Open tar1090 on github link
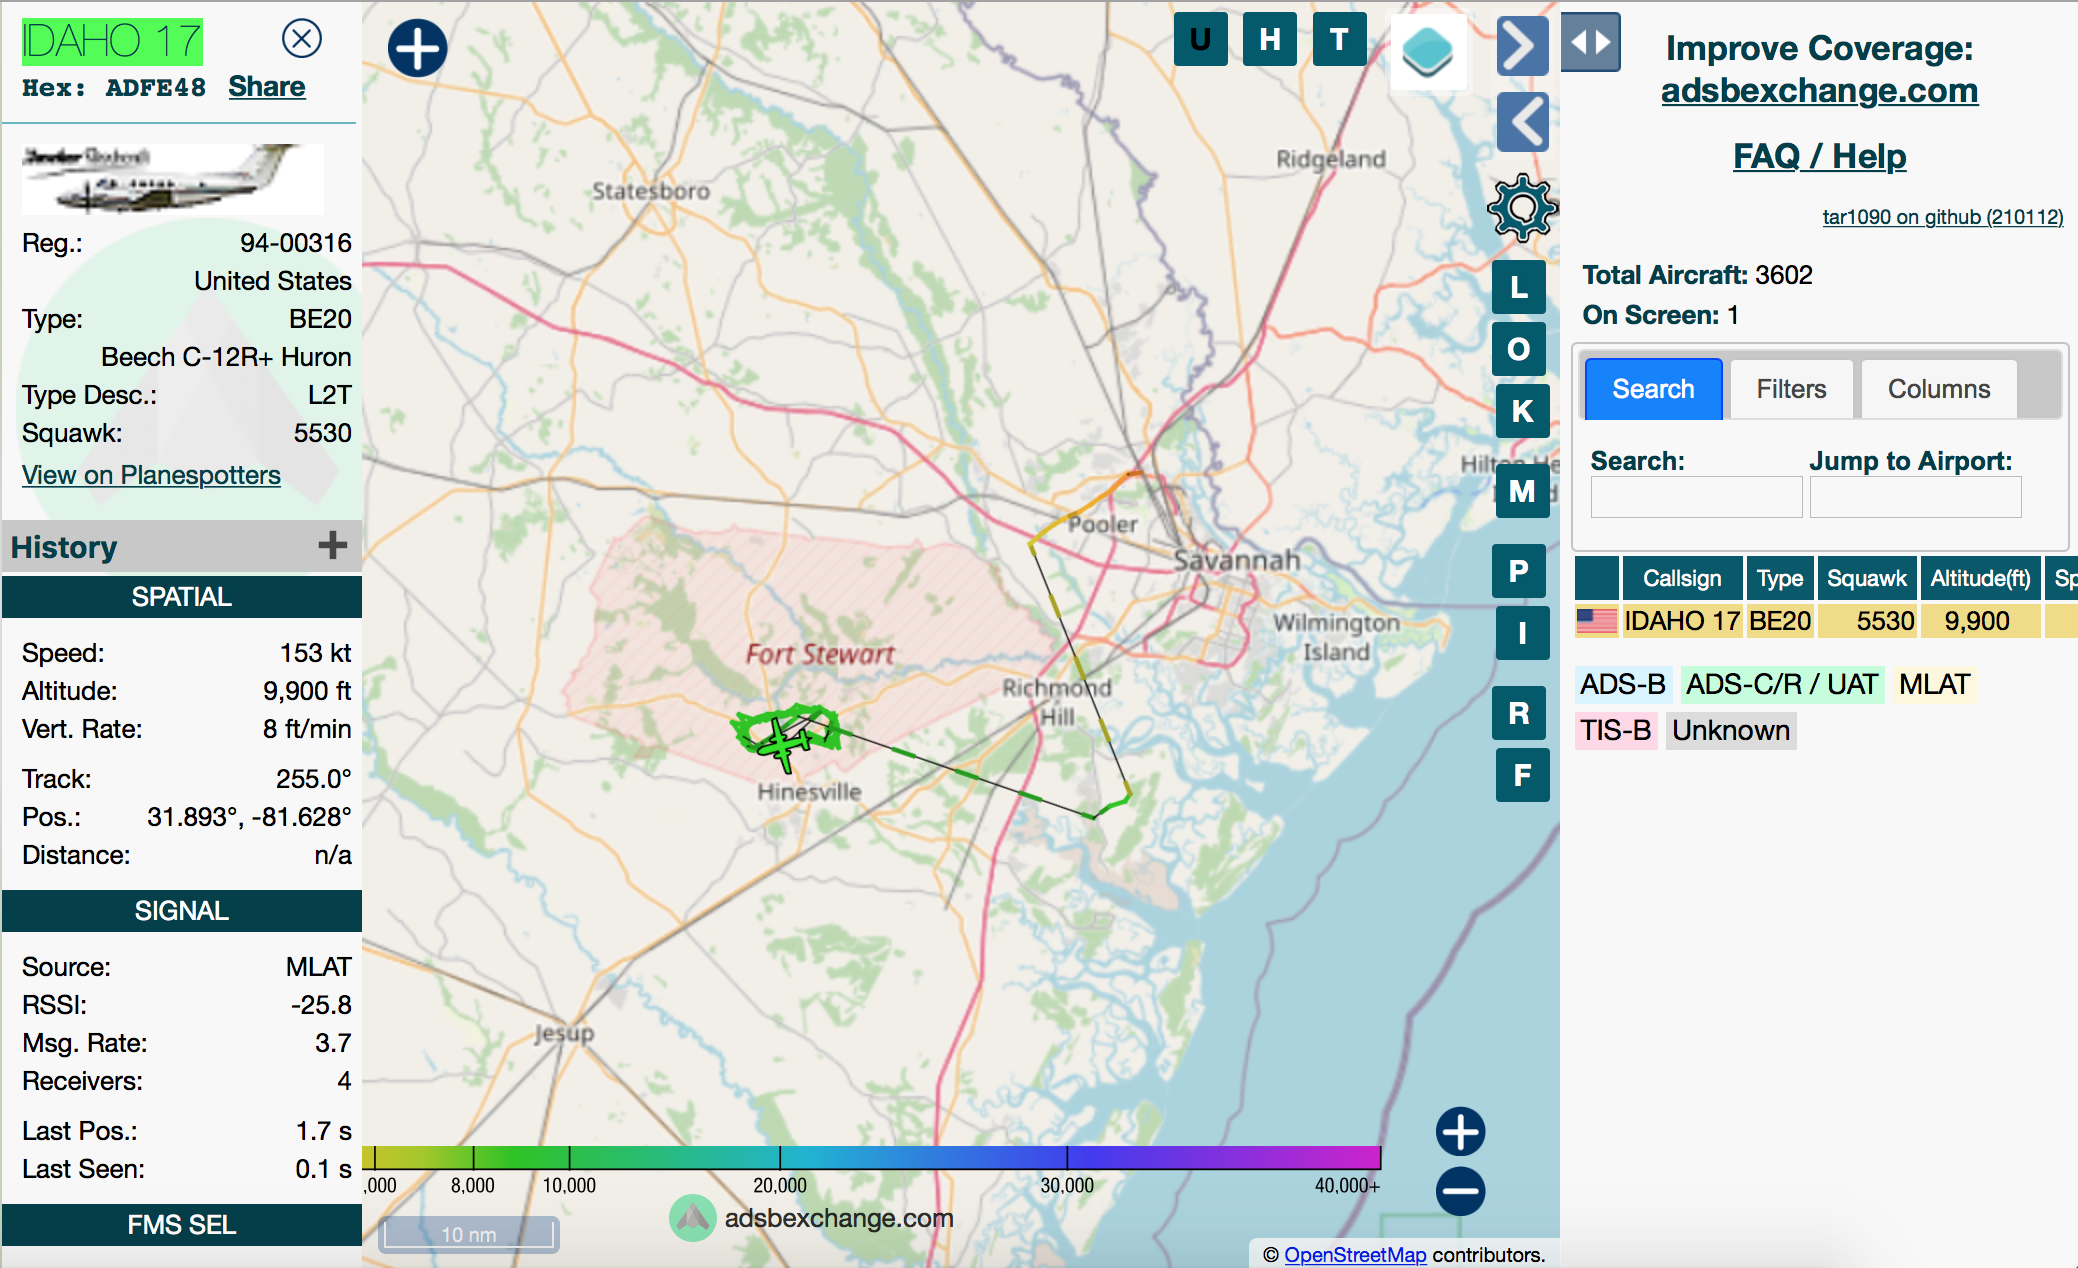The height and width of the screenshot is (1268, 2078). coord(1942,217)
